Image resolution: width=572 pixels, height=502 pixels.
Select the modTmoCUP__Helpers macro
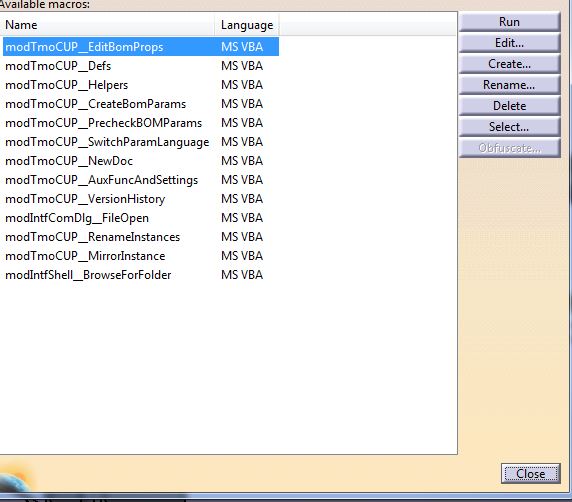click(x=141, y=85)
